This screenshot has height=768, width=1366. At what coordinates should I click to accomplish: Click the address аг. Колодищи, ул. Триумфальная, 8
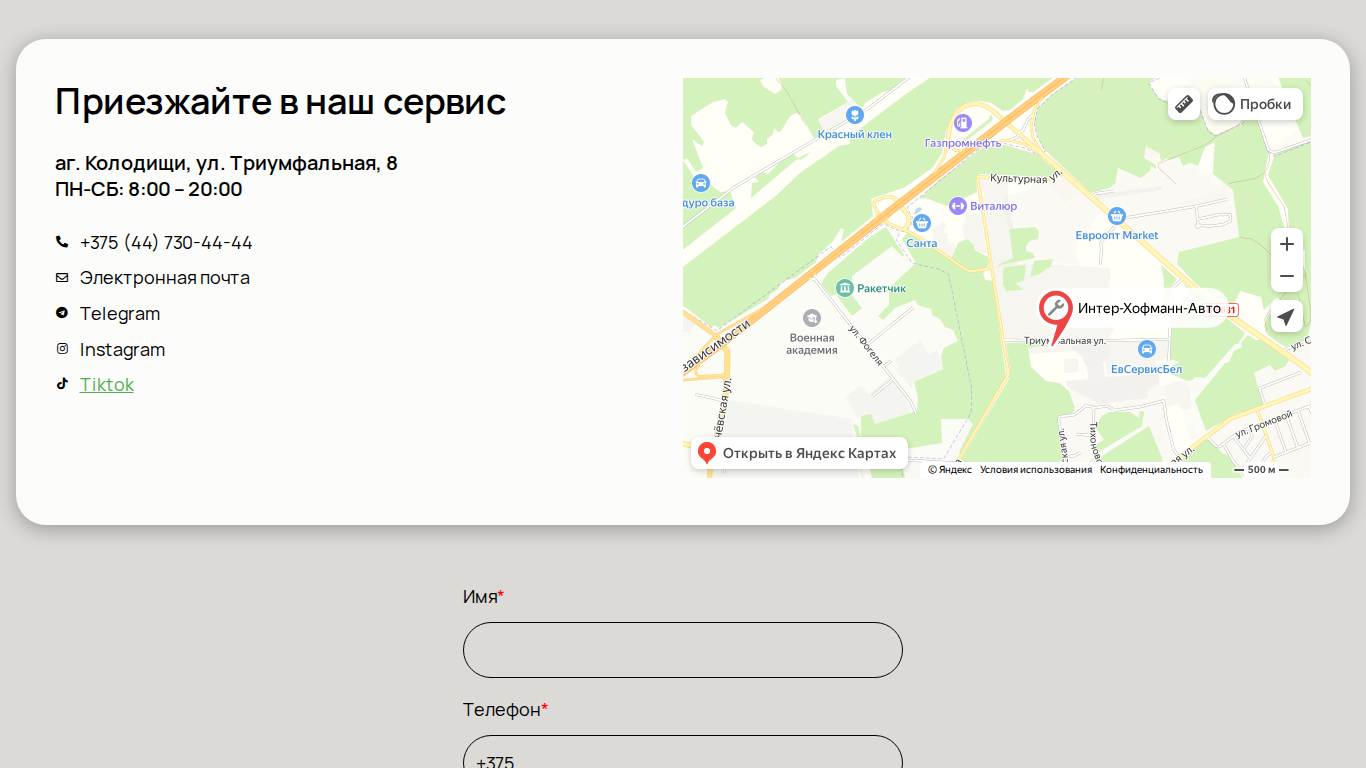[x=226, y=163]
